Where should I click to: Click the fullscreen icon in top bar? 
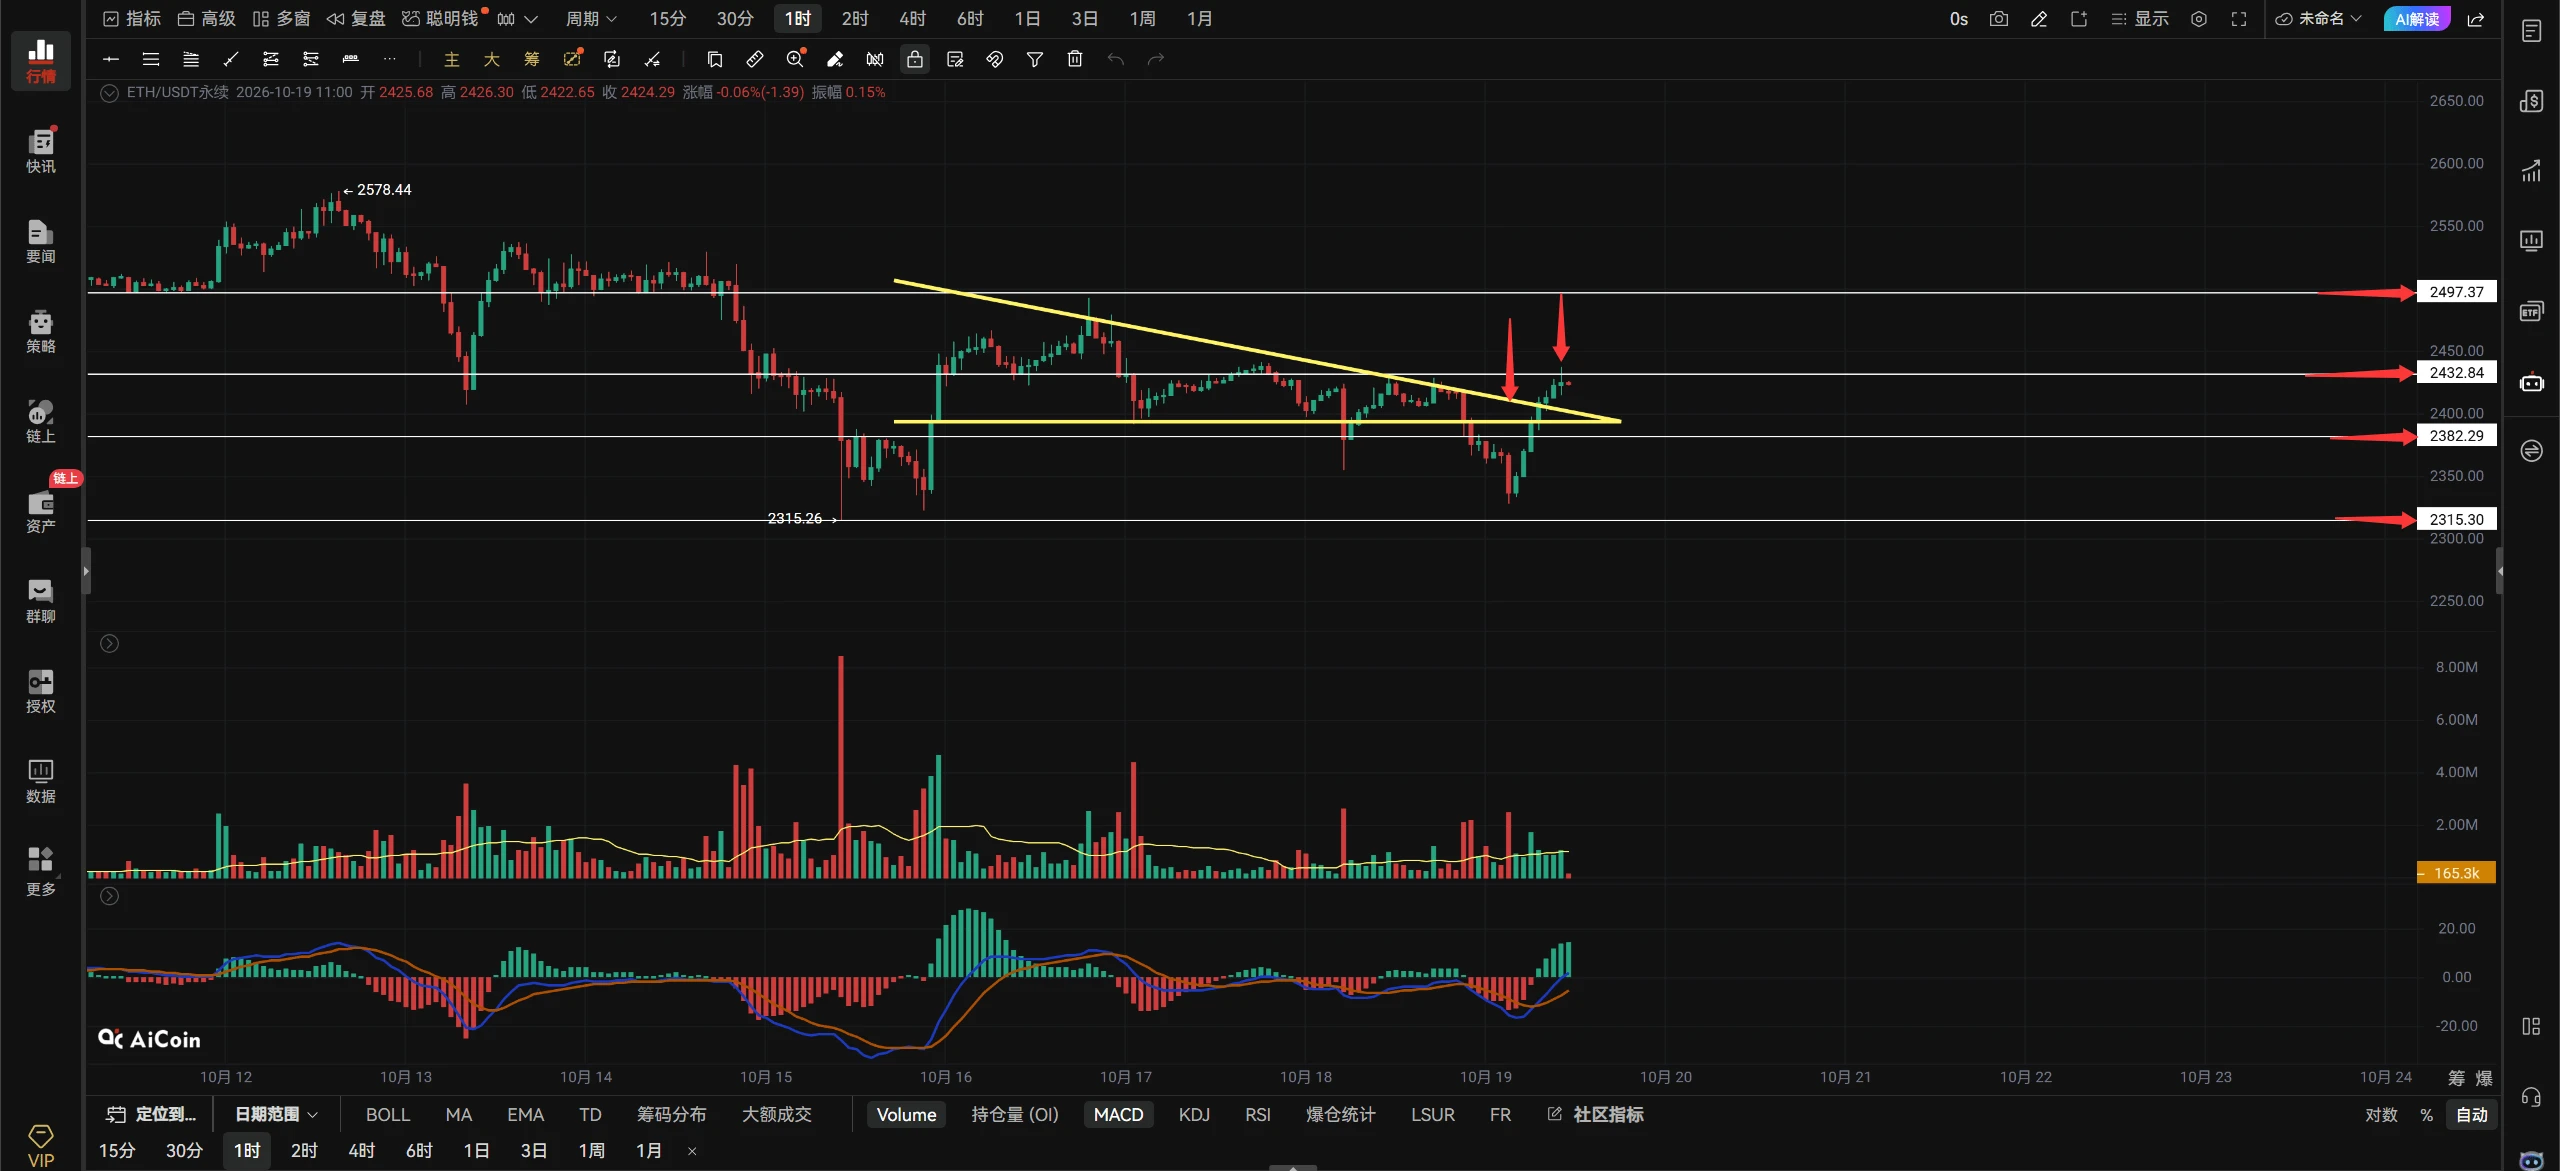pos(2239,19)
